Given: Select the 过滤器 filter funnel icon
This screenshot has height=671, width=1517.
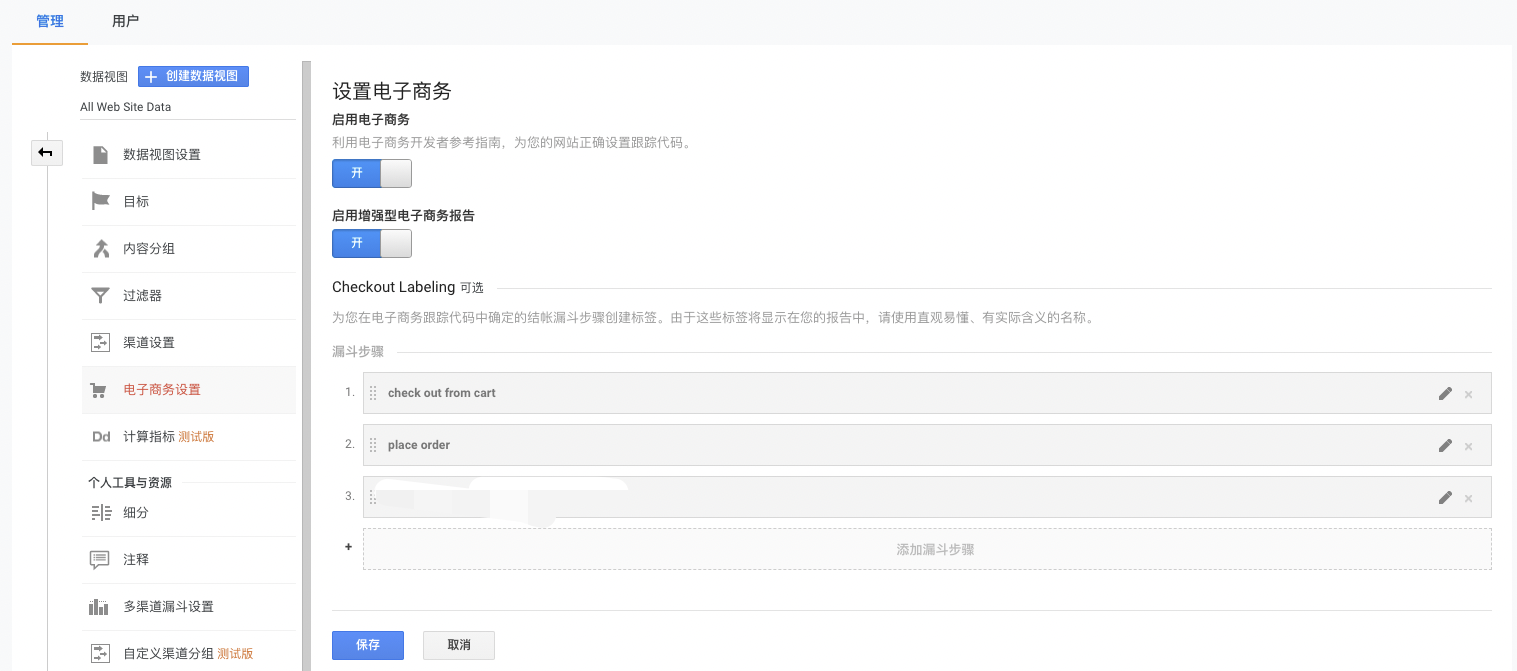Looking at the screenshot, I should point(100,295).
